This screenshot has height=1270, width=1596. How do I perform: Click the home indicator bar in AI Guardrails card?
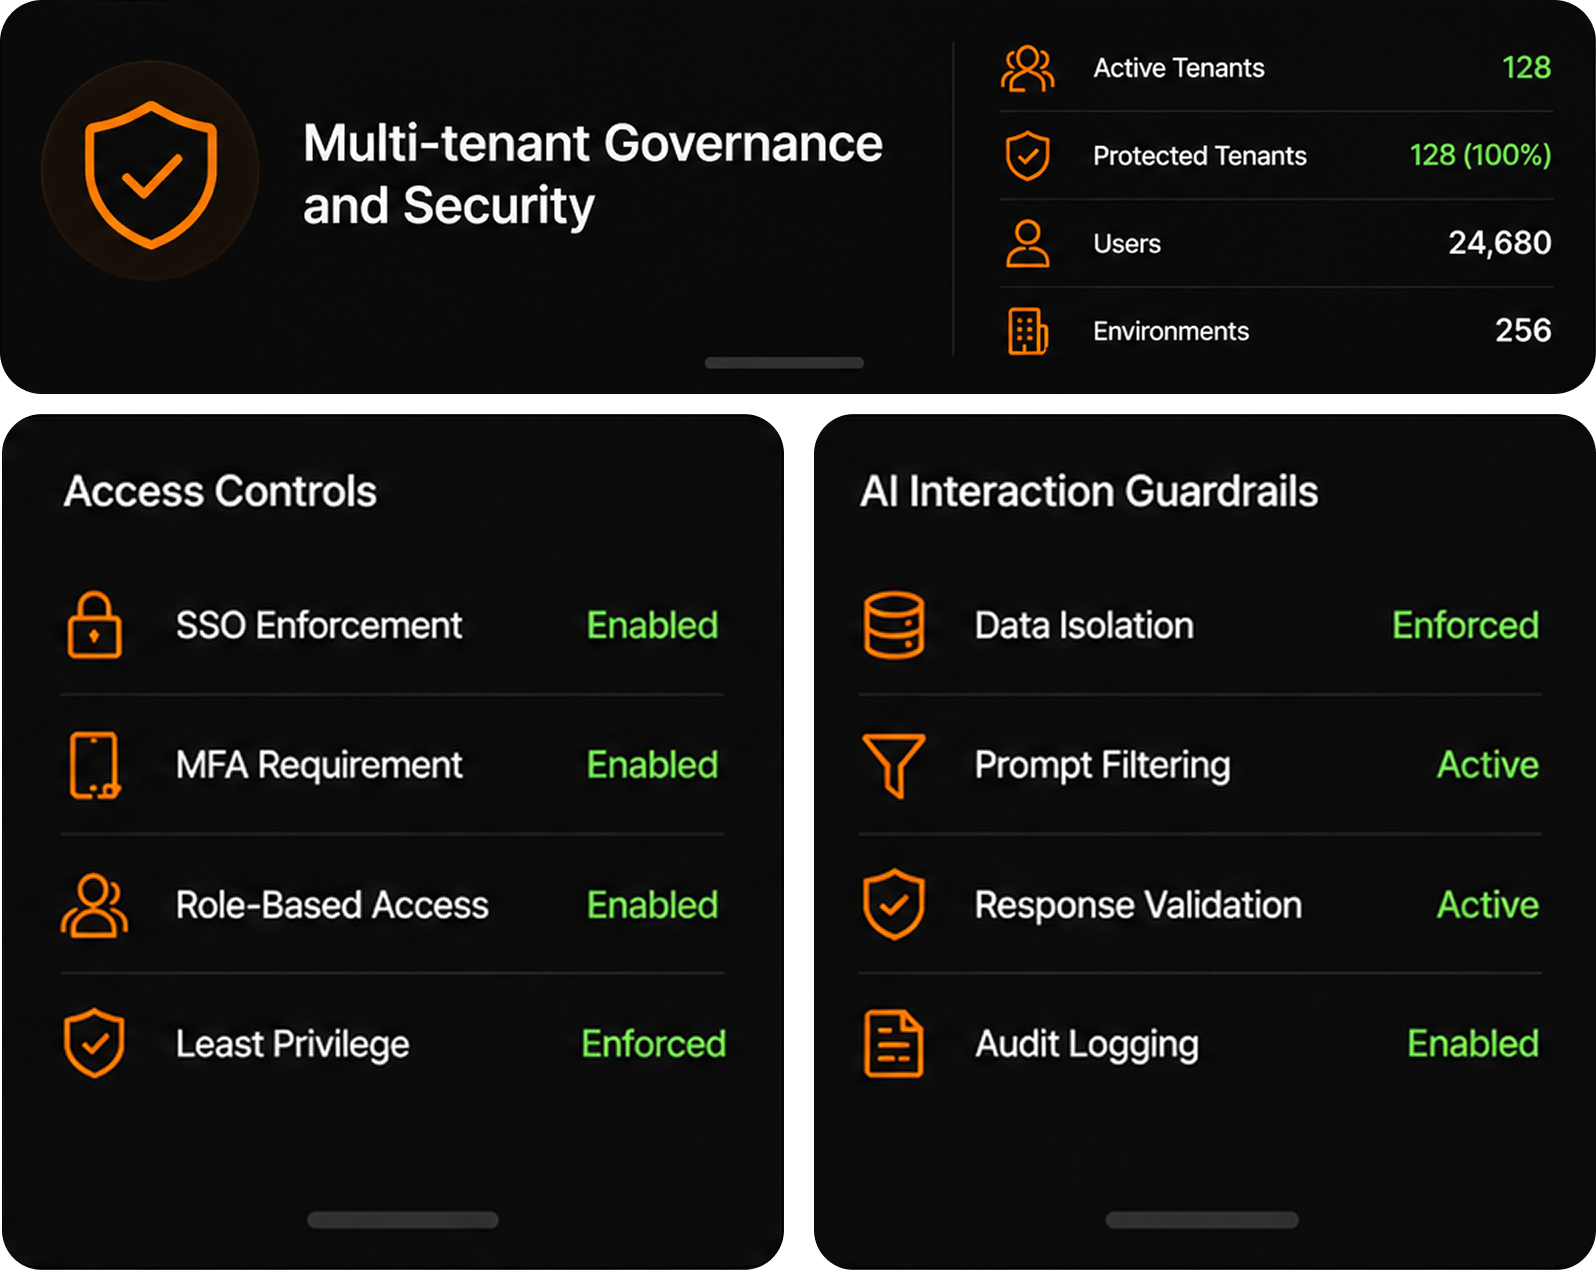click(1202, 1220)
